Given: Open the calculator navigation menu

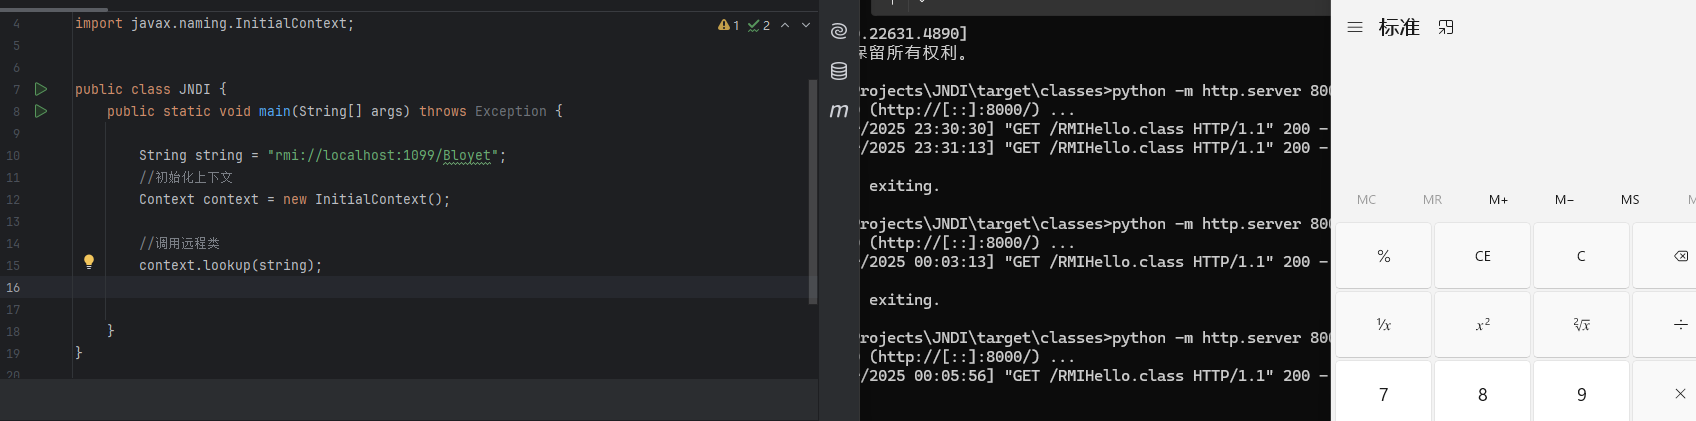Looking at the screenshot, I should 1355,27.
